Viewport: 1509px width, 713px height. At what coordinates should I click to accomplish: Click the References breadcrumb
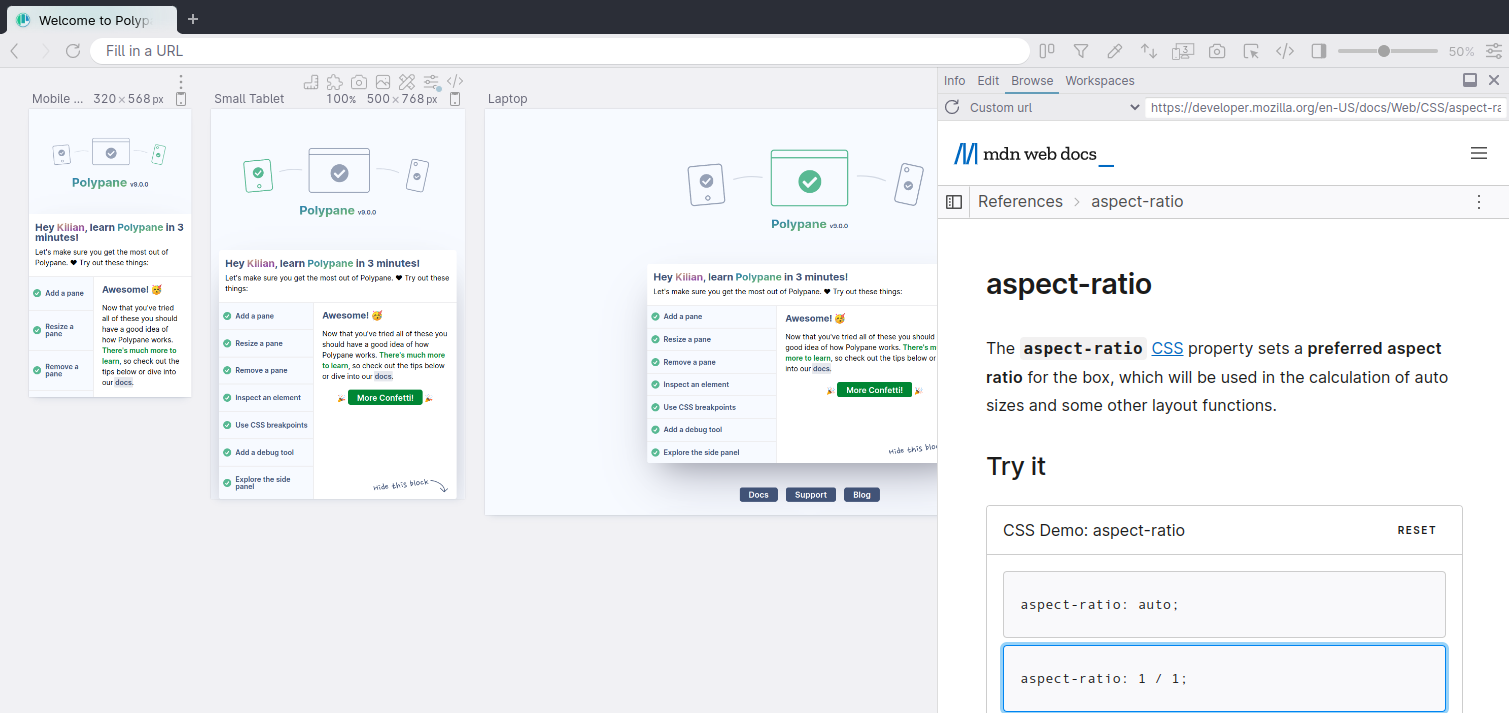(1020, 202)
